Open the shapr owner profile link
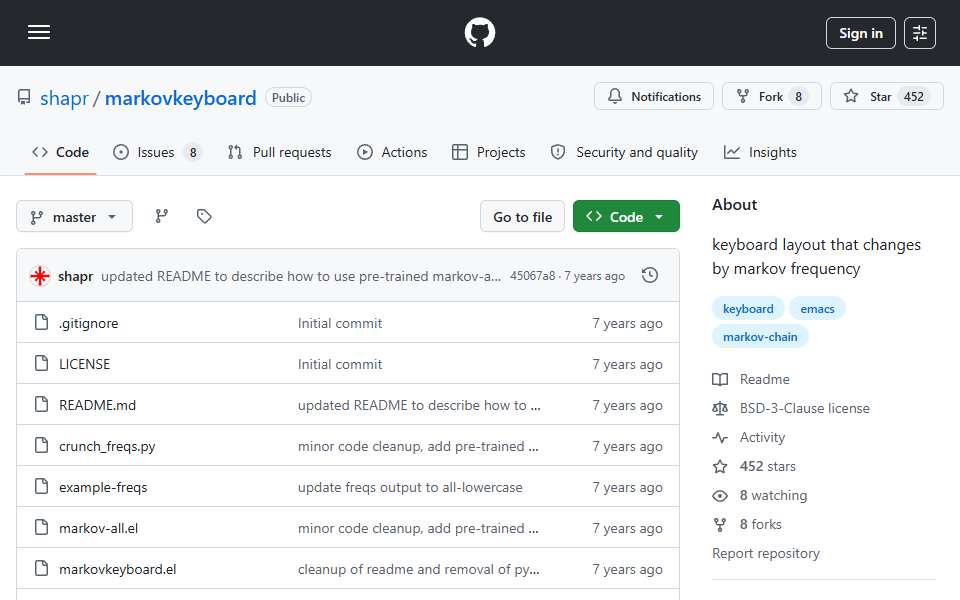This screenshot has width=960, height=600. [x=64, y=98]
